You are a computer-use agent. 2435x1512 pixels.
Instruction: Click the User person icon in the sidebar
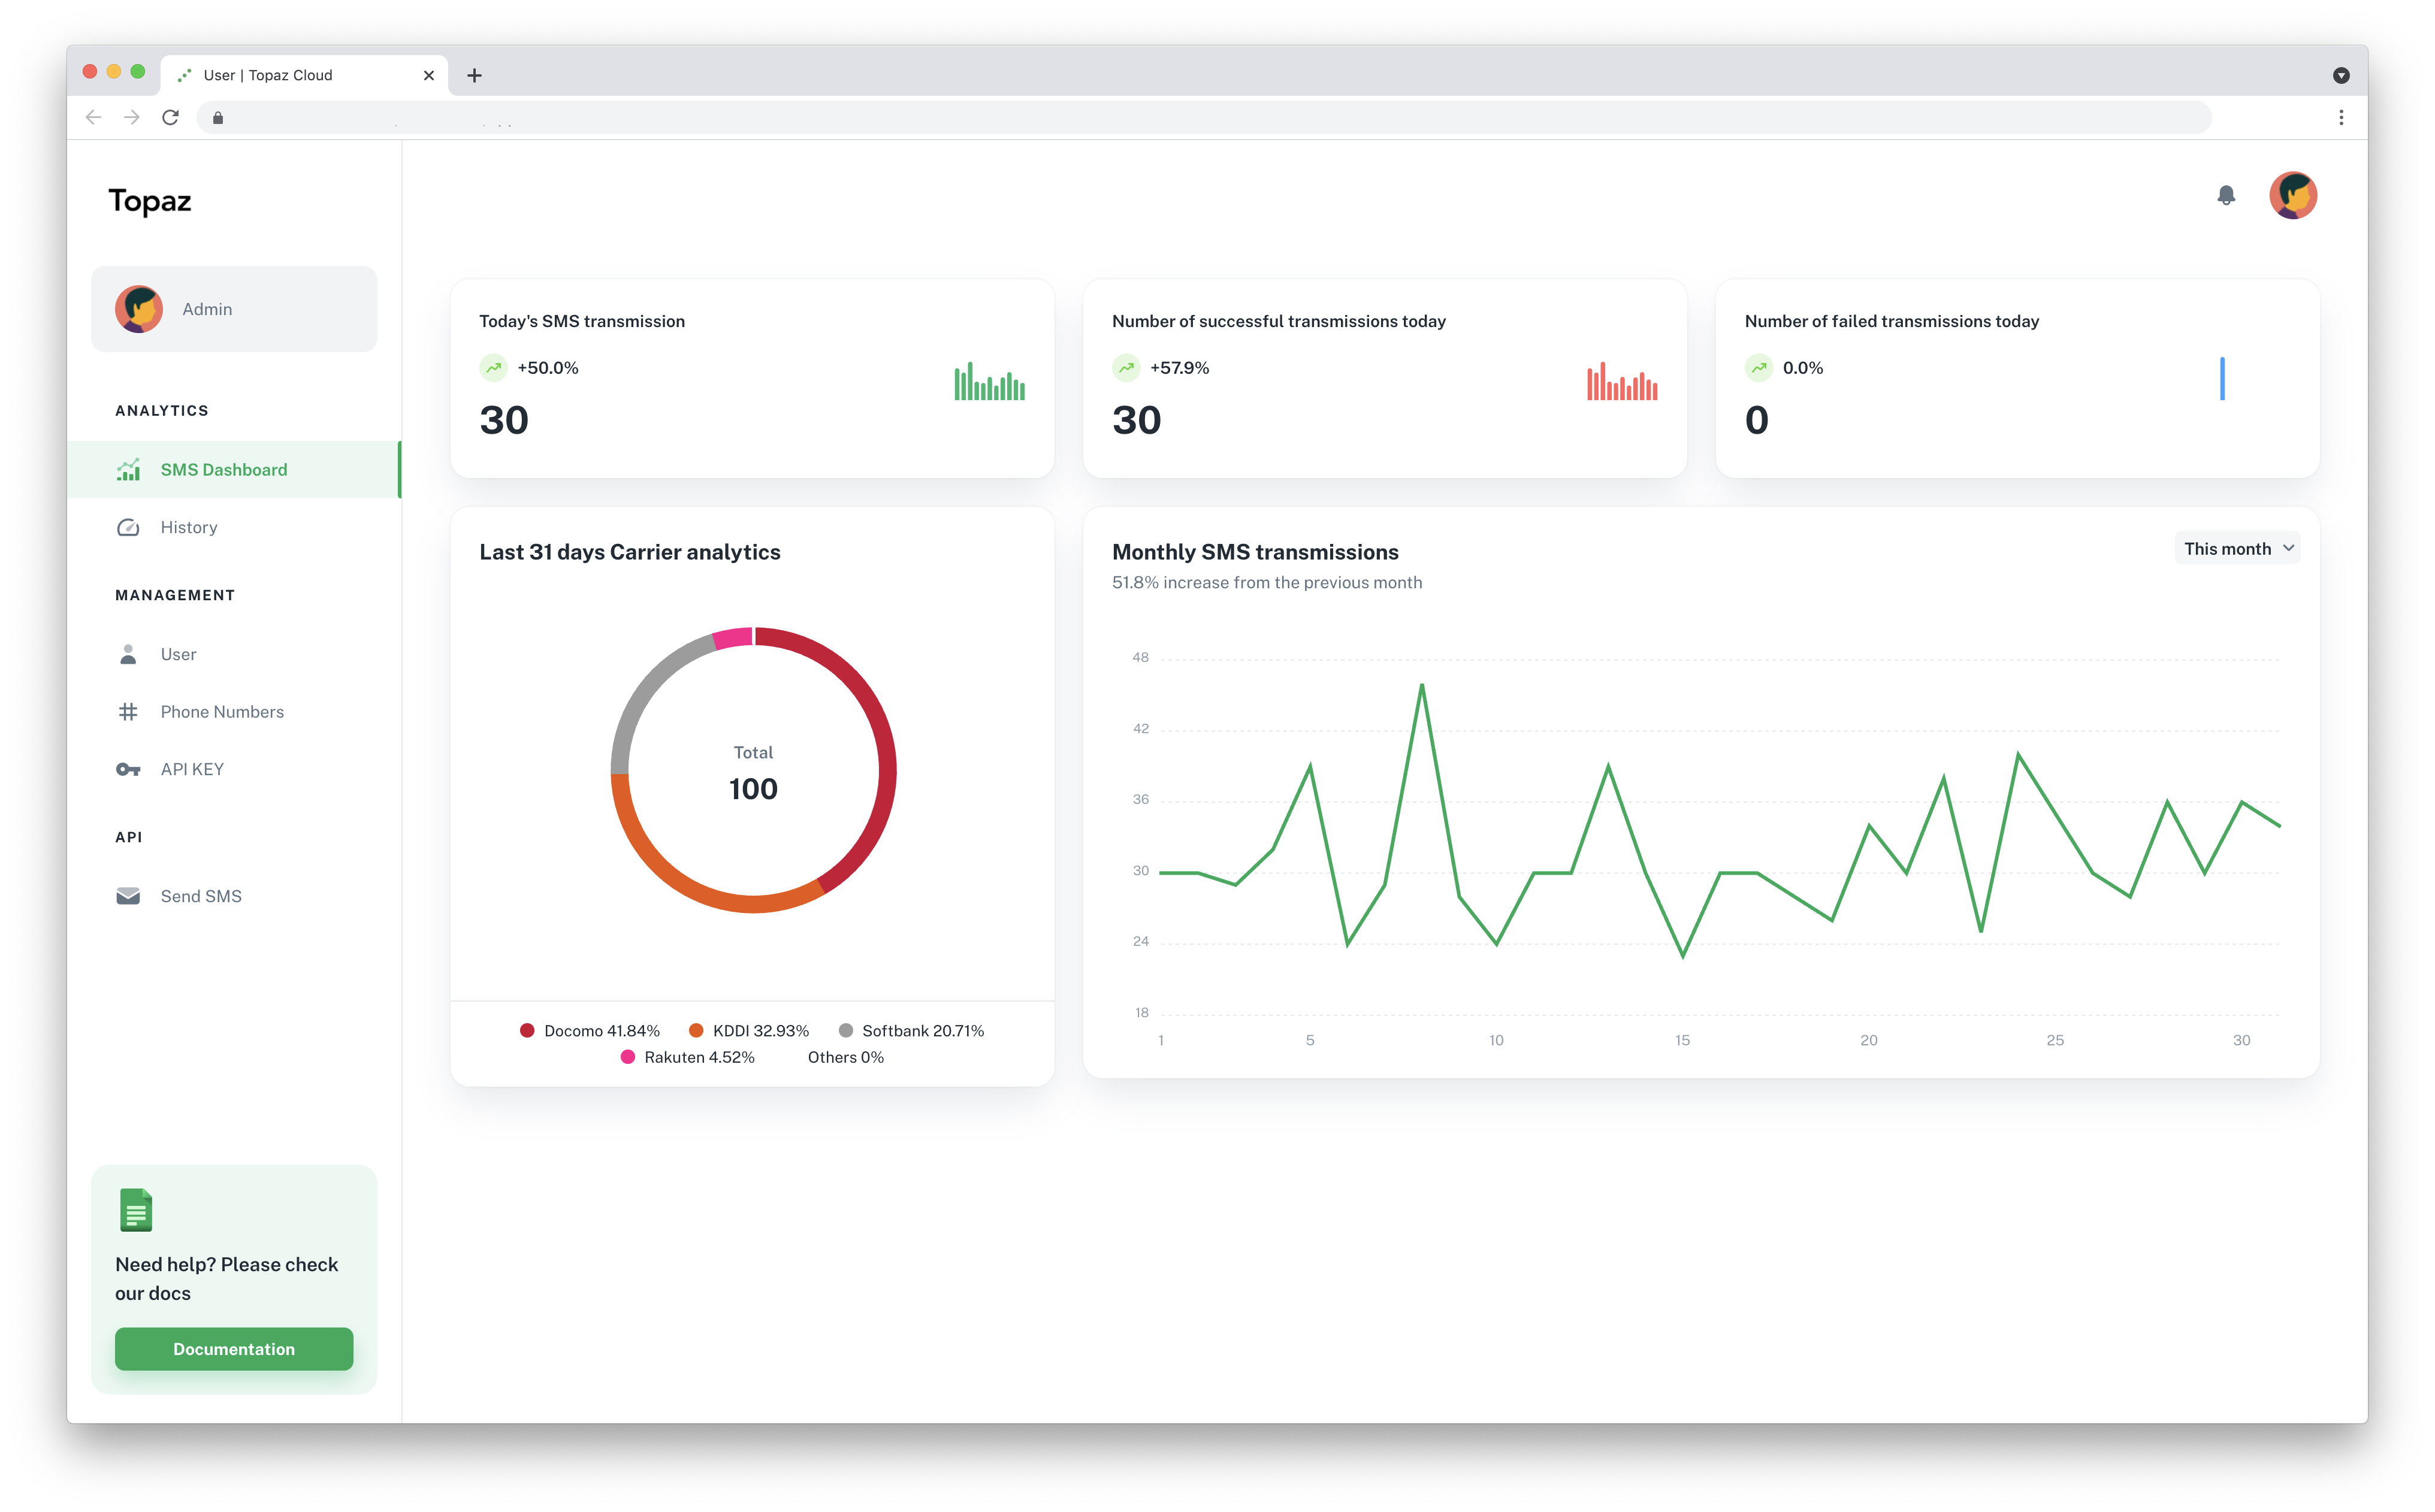128,654
